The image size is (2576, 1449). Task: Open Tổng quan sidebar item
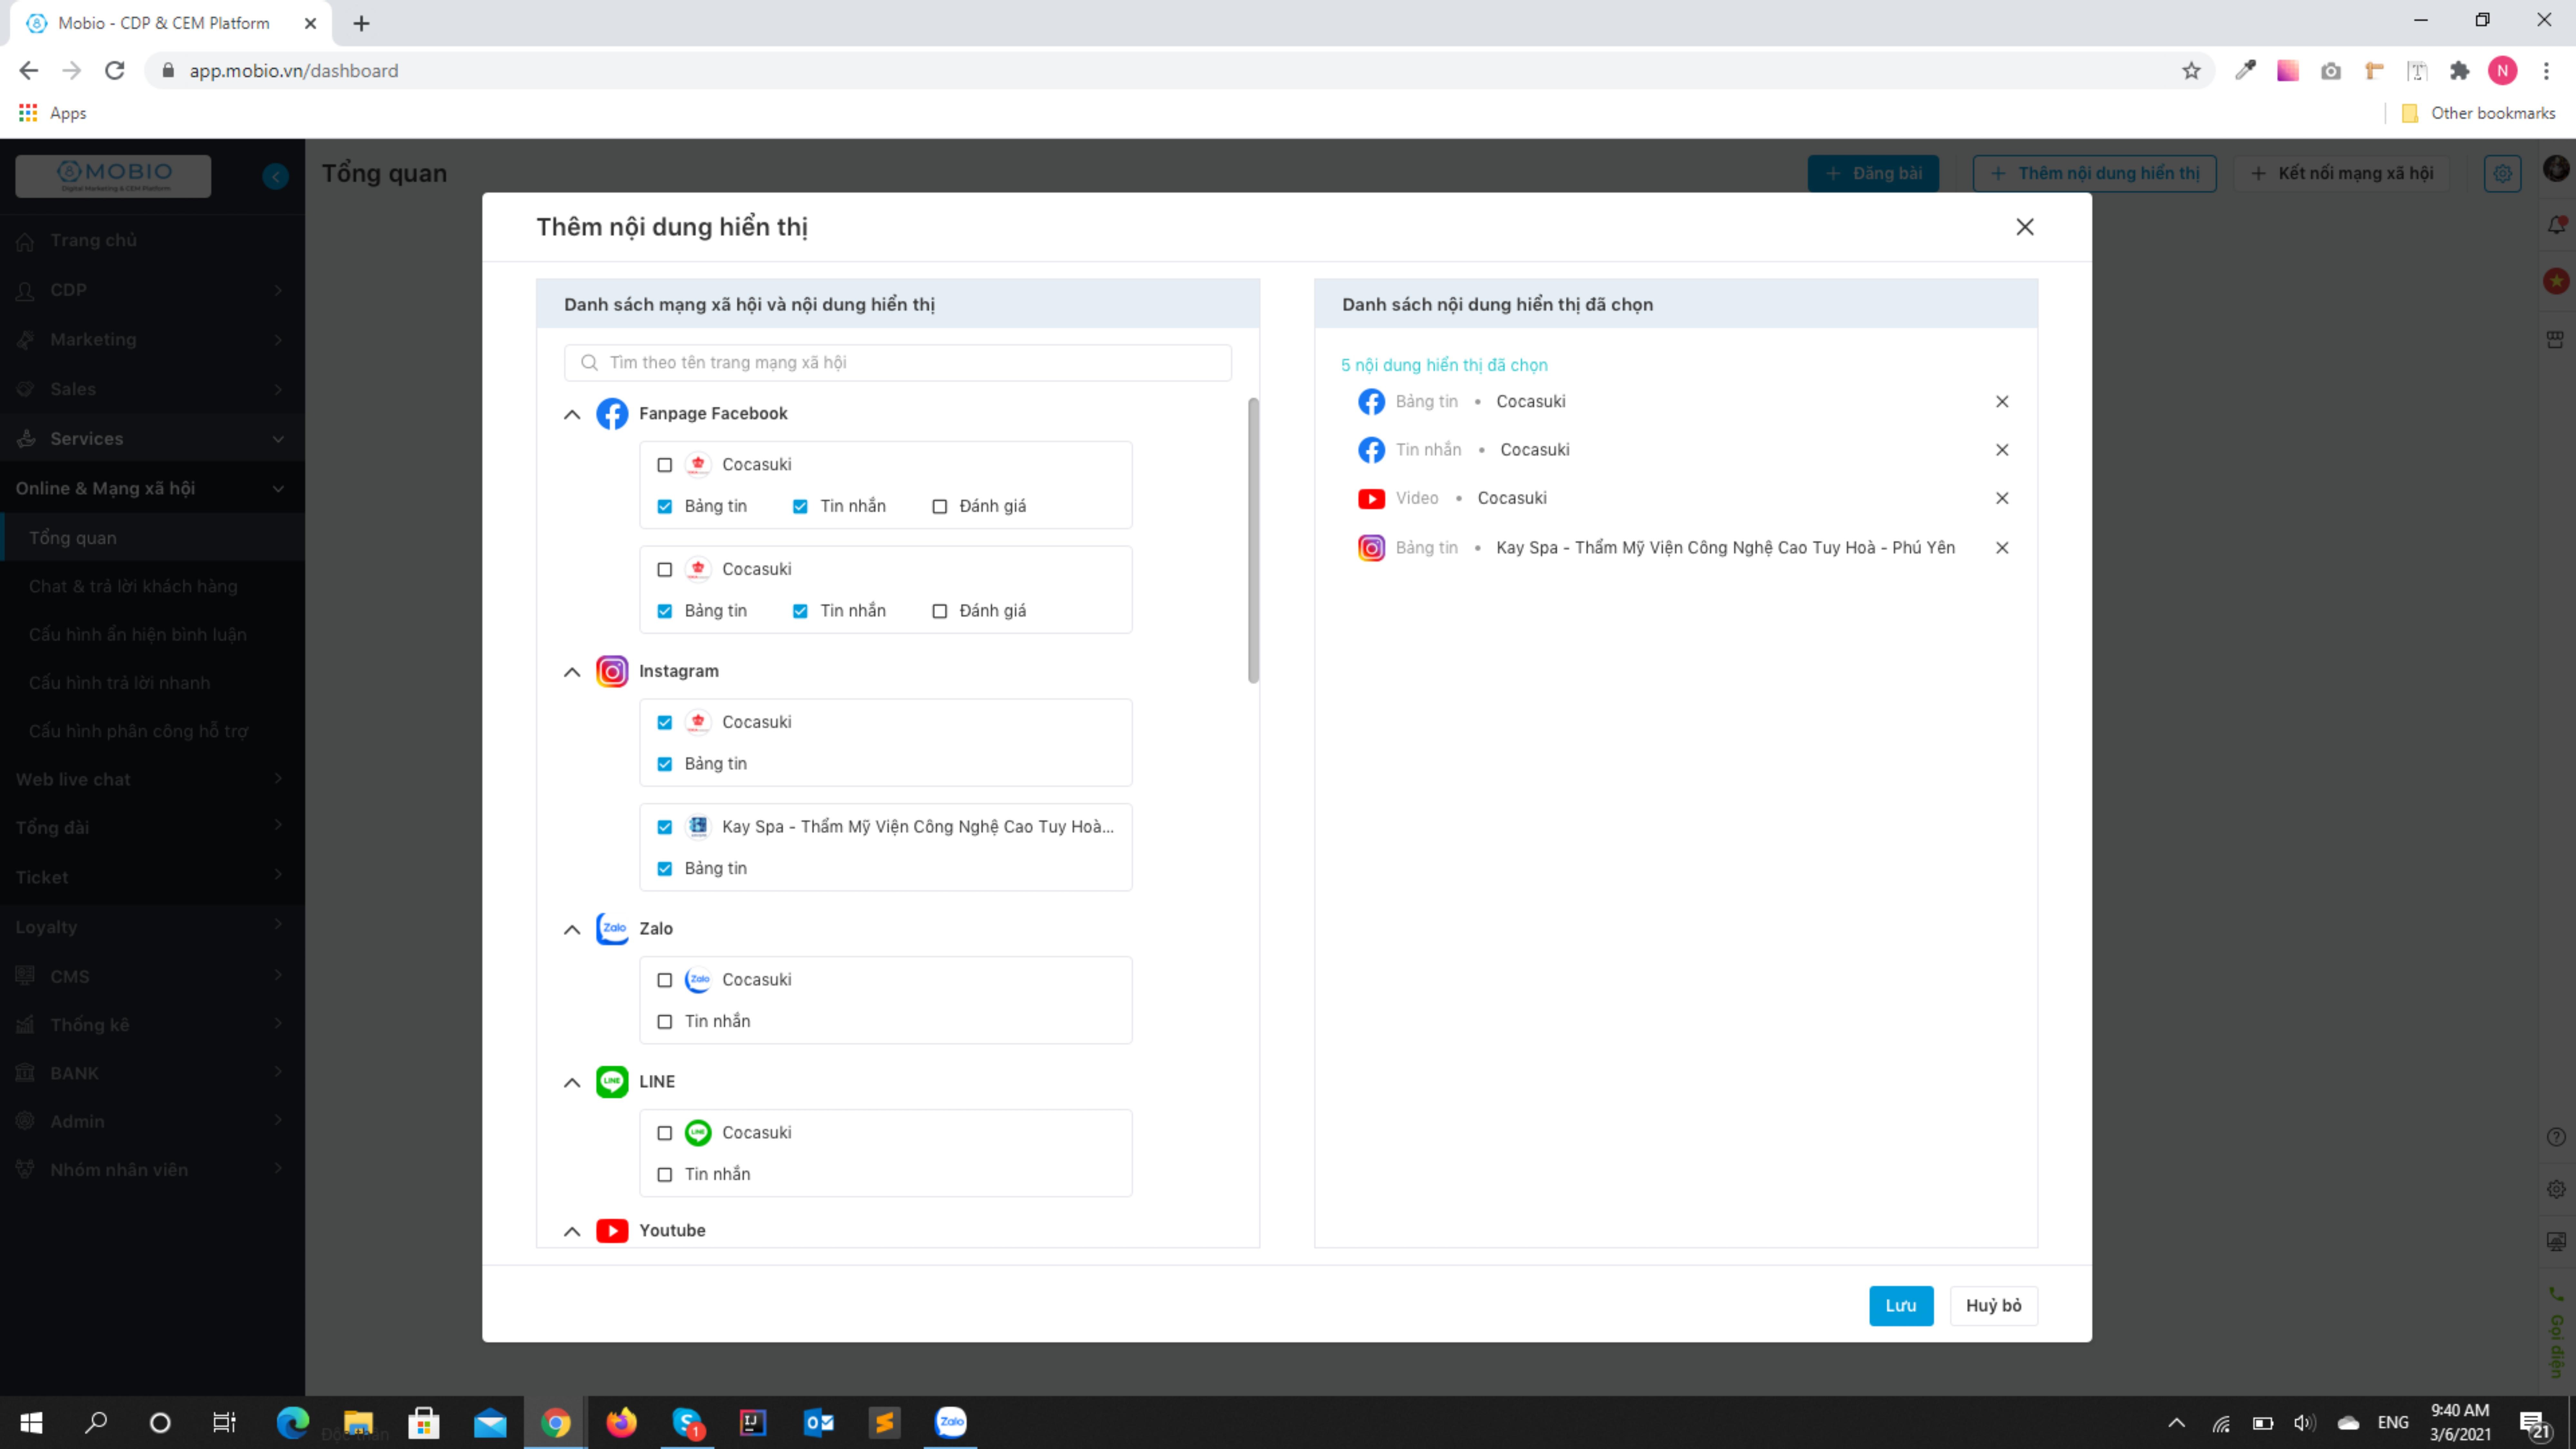pos(152,538)
